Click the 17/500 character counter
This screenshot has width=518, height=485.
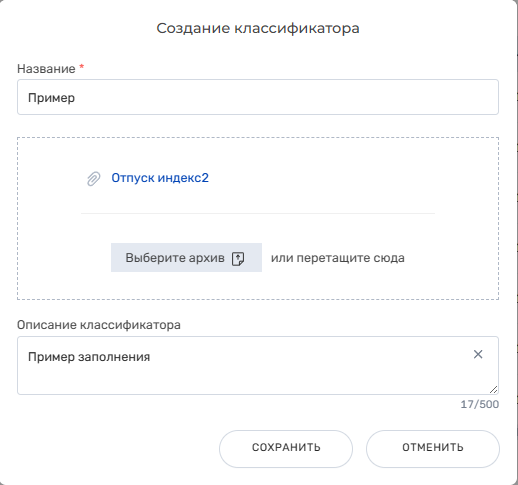coord(480,404)
